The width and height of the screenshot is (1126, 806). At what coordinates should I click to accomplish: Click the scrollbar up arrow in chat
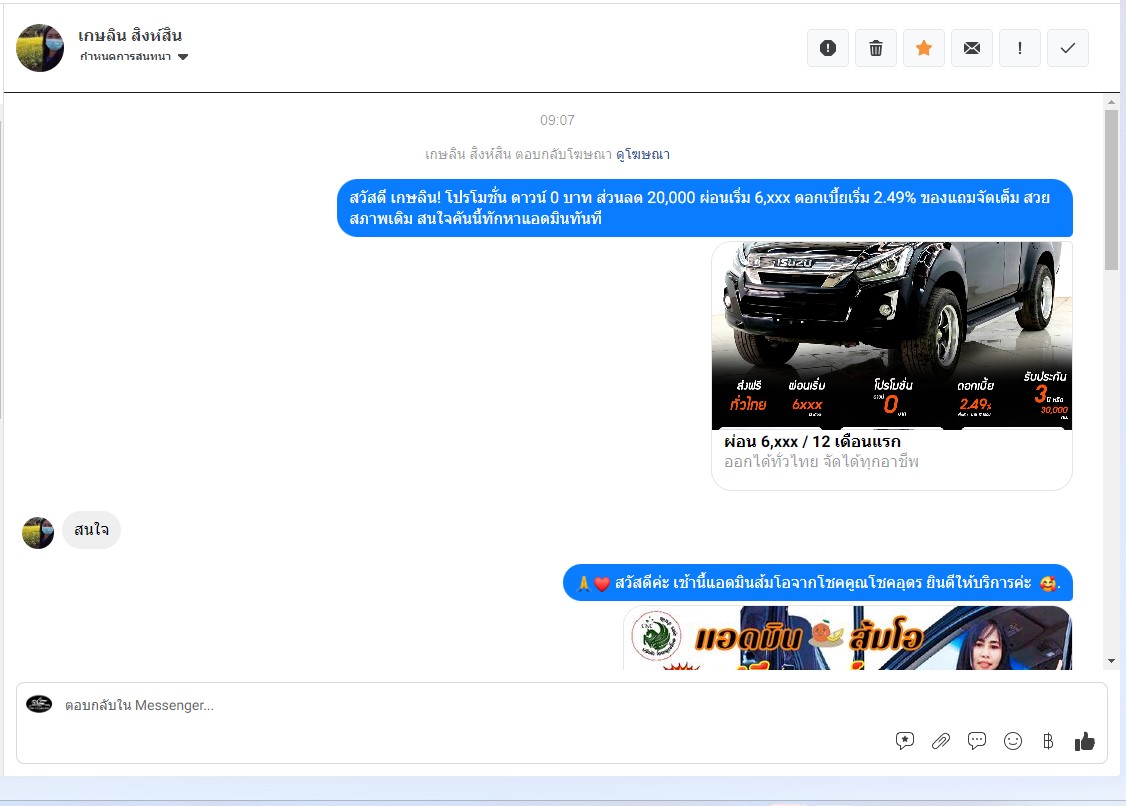point(1111,102)
